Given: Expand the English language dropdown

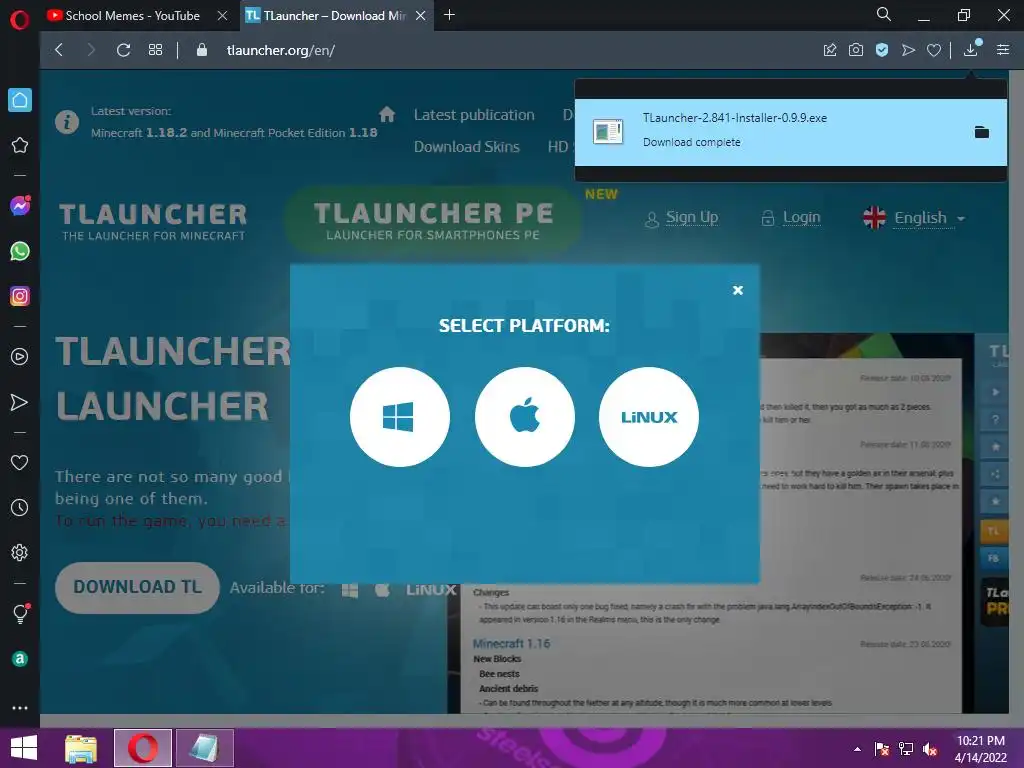Looking at the screenshot, I should coord(914,217).
